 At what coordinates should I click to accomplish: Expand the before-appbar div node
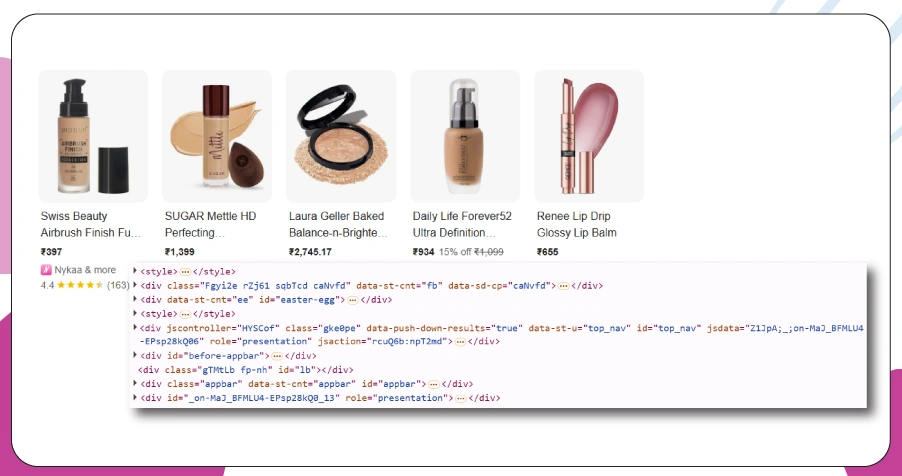click(x=135, y=356)
